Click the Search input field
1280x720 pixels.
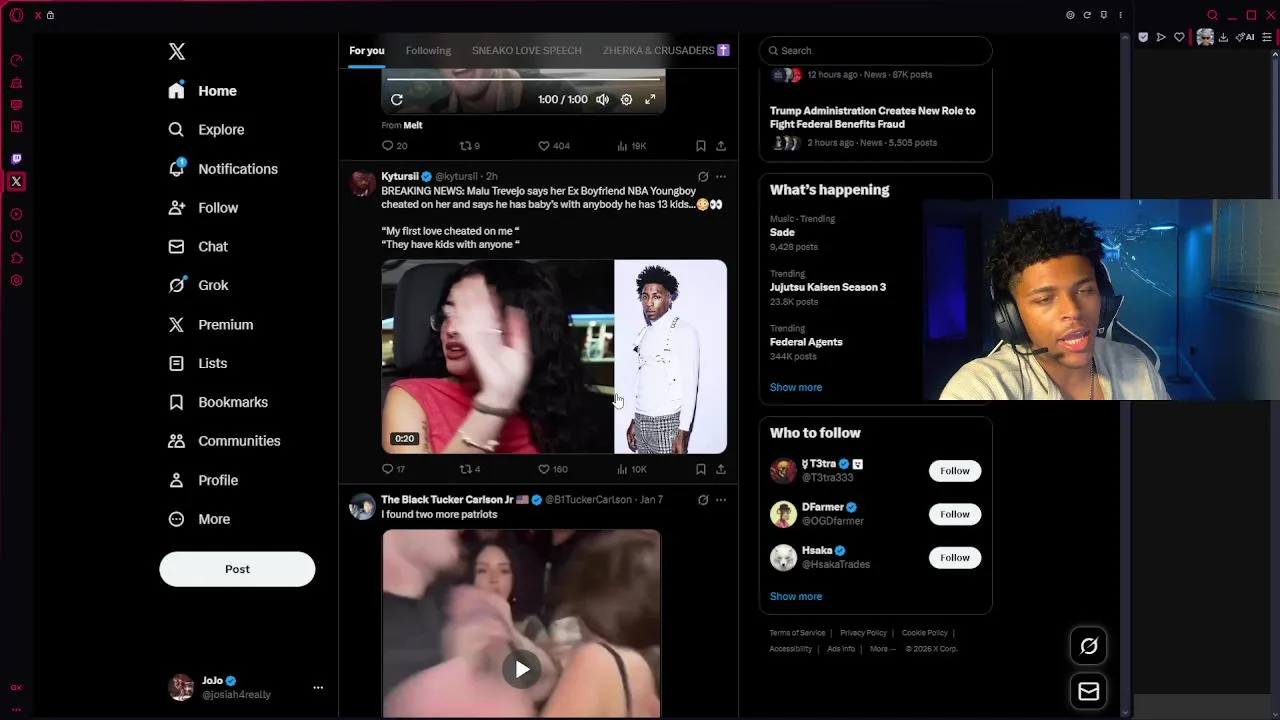tap(876, 50)
